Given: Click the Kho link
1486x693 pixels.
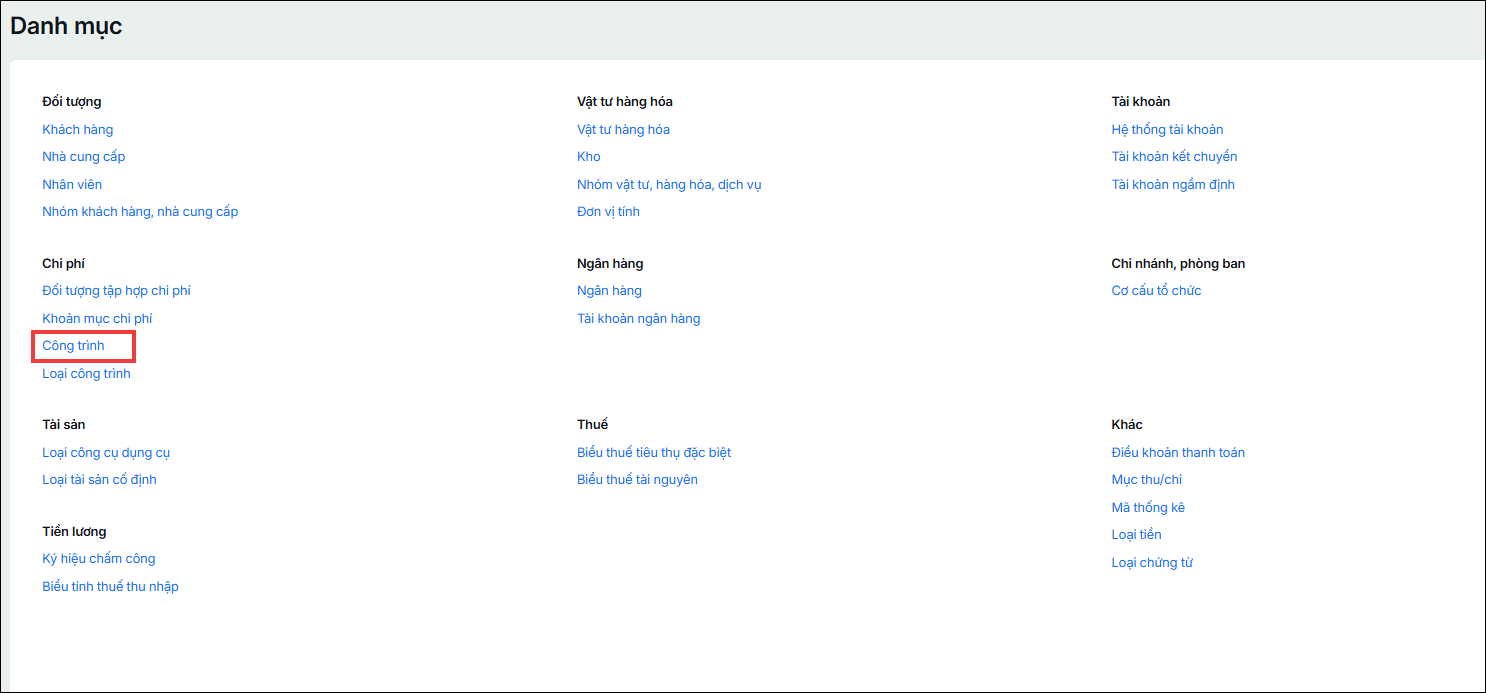Looking at the screenshot, I should pos(589,157).
